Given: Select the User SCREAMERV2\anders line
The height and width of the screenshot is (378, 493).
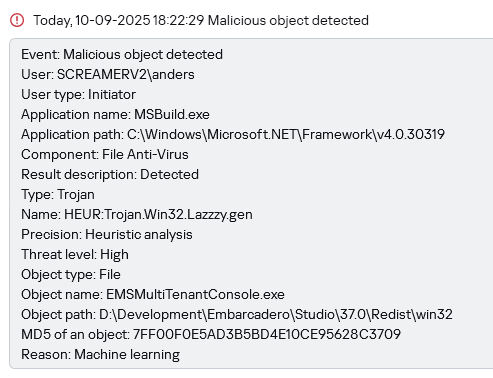Looking at the screenshot, I should point(108,74).
